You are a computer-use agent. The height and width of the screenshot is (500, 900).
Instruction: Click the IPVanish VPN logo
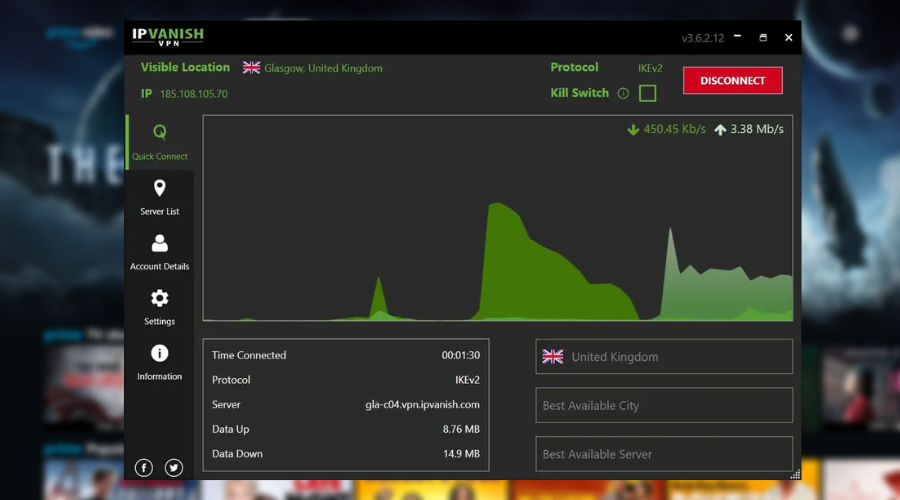click(x=168, y=37)
